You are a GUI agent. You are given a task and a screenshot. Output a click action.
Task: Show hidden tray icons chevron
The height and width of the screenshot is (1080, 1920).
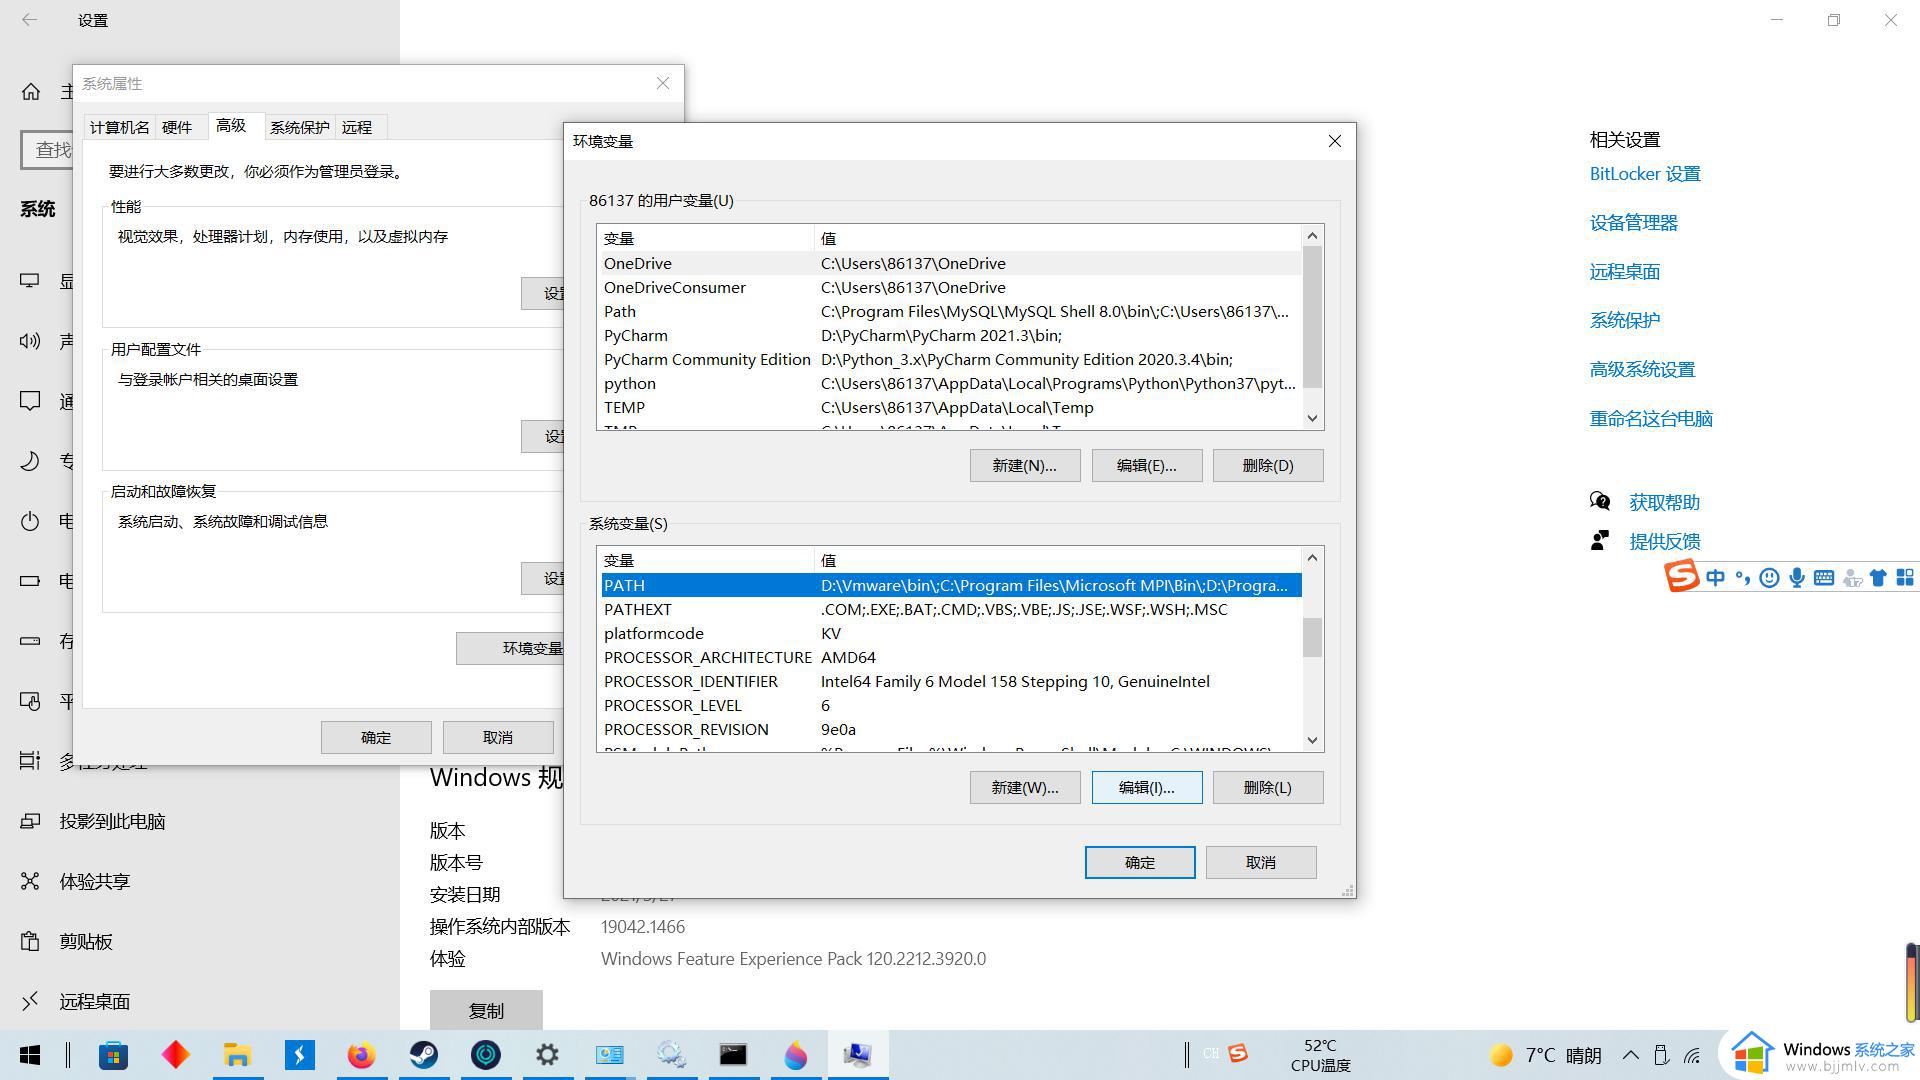click(1630, 1055)
